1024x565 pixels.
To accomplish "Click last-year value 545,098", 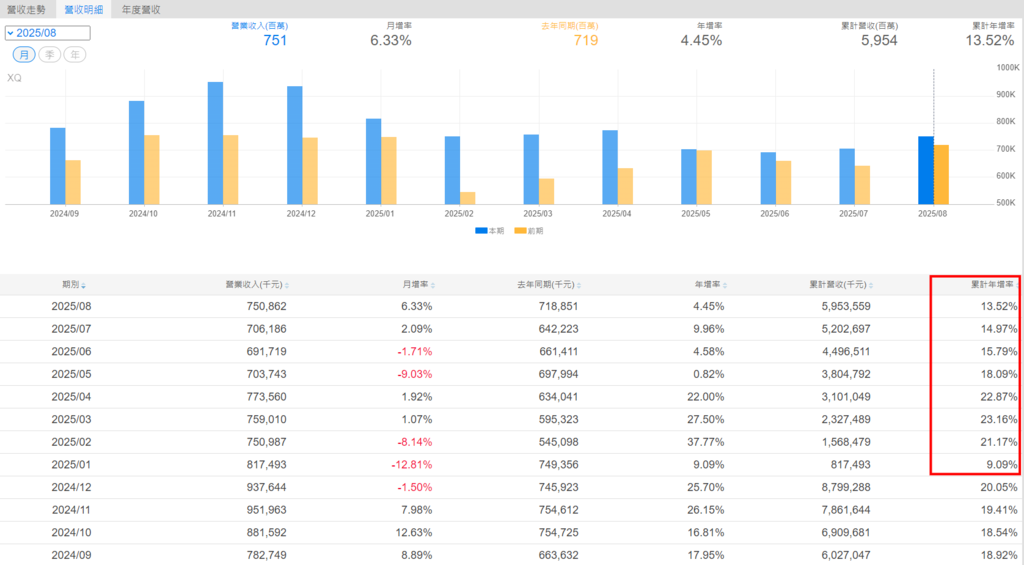I will (558, 442).
